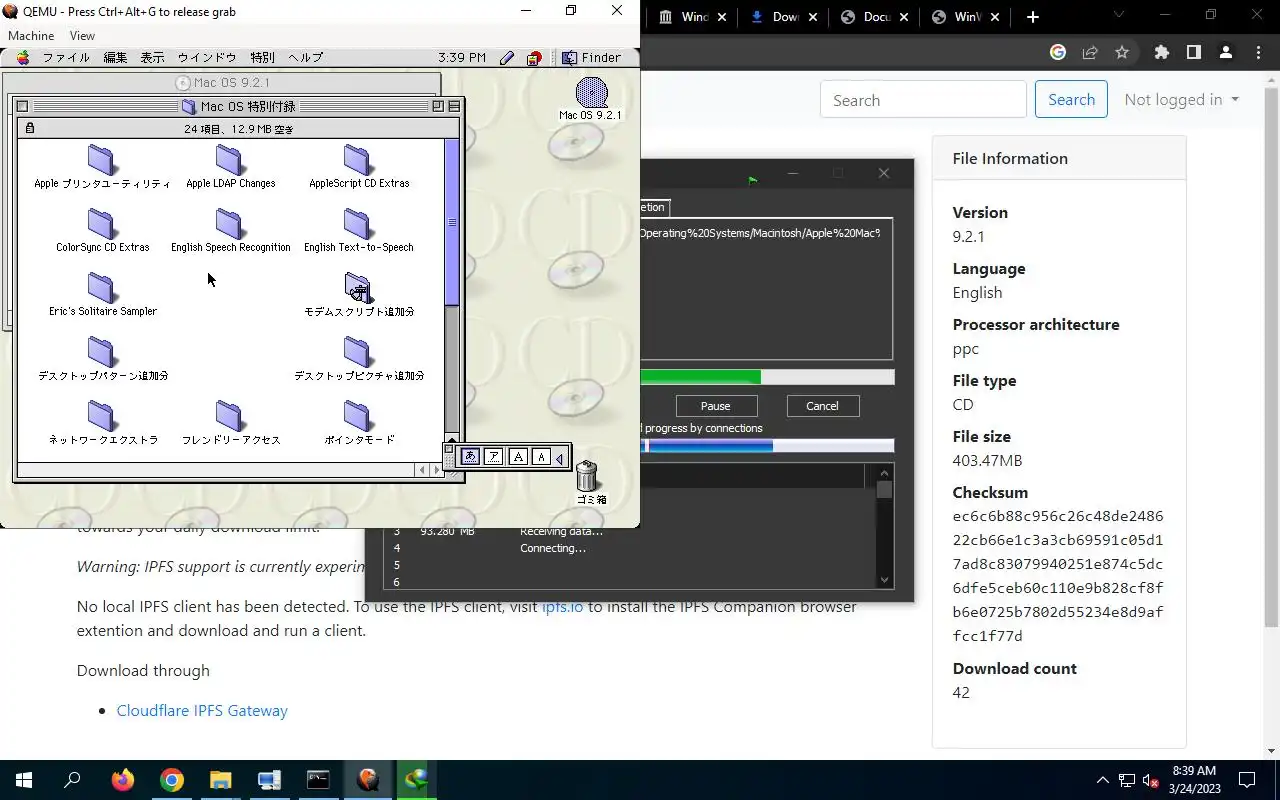Switch to the WinW browser tab
The width and height of the screenshot is (1280, 800).
966,17
